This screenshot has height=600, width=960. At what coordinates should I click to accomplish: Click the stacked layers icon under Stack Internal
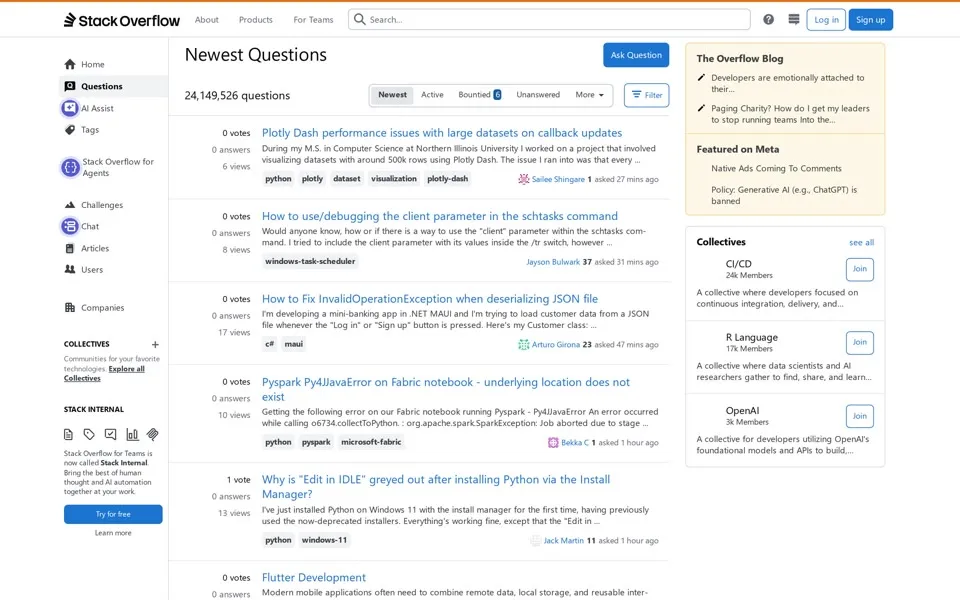(152, 435)
